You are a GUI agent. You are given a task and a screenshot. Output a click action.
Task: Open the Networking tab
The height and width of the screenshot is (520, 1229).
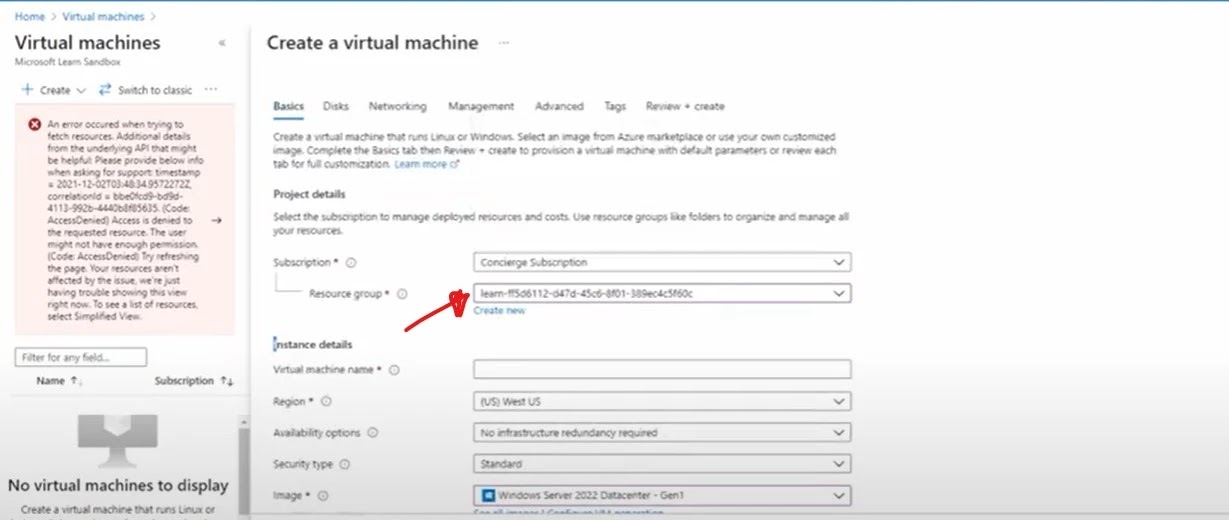point(397,106)
